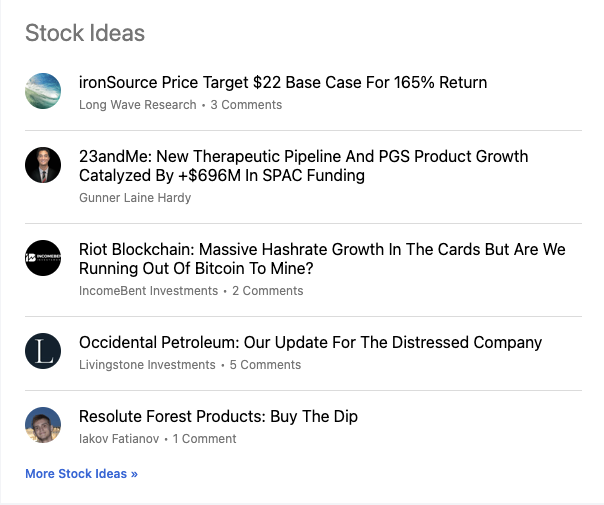
Task: Click IncomeBent Investments author name
Action: click(x=148, y=291)
